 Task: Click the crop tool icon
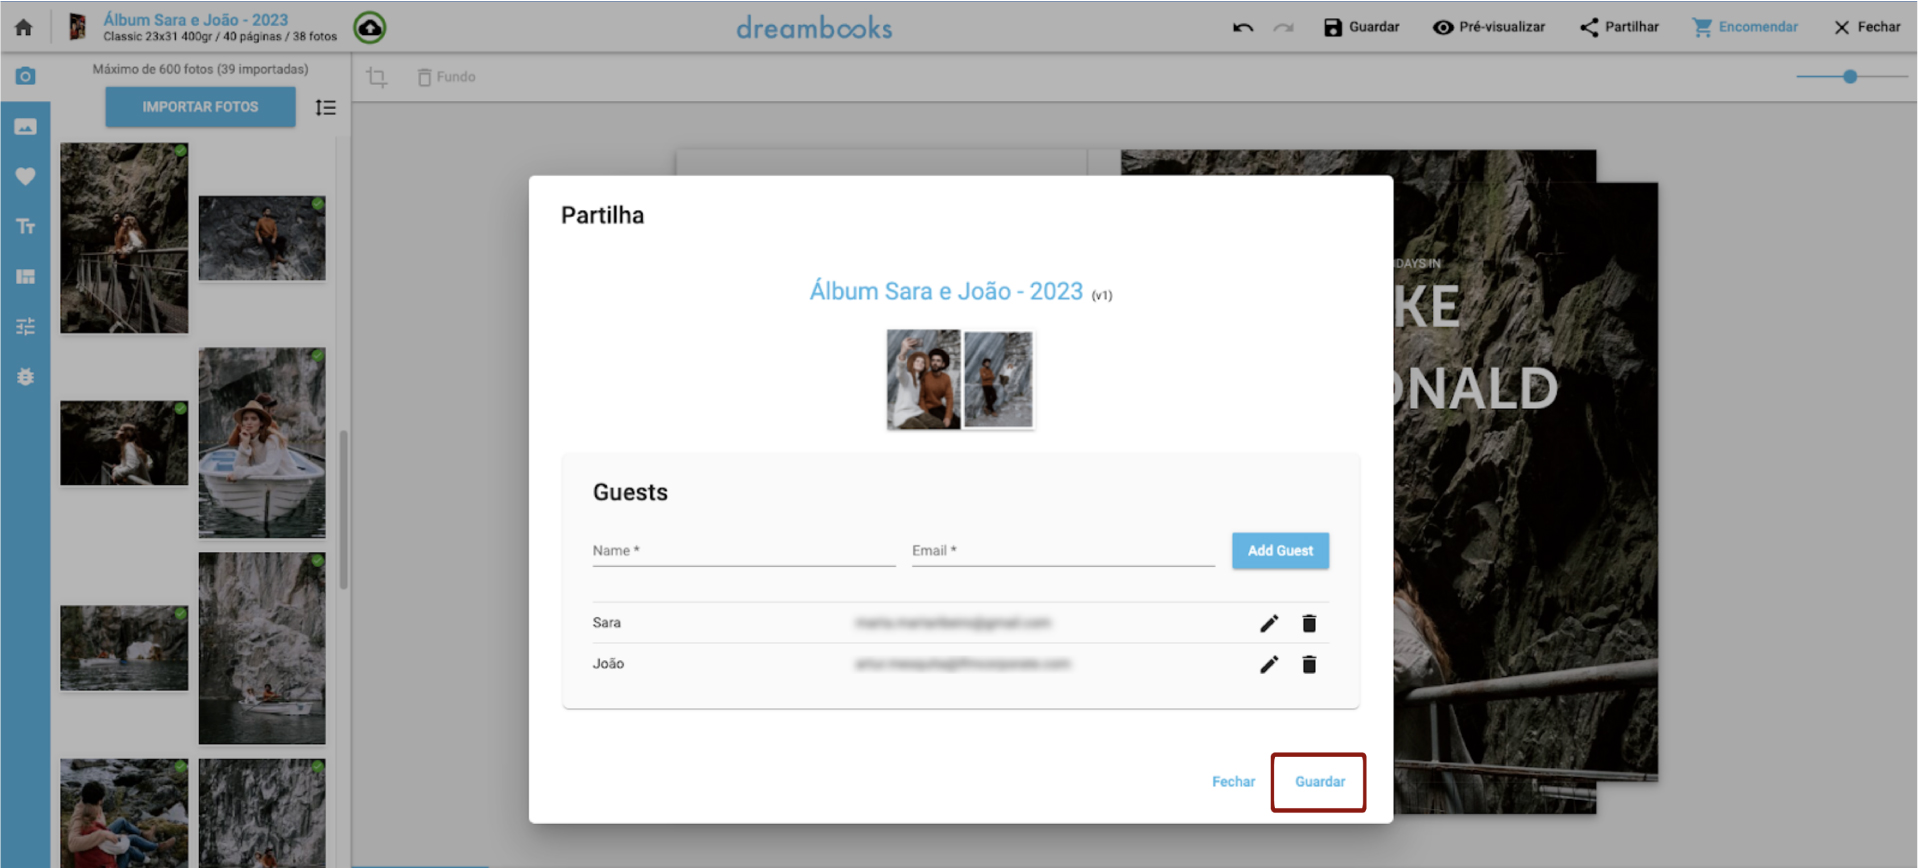pos(376,77)
